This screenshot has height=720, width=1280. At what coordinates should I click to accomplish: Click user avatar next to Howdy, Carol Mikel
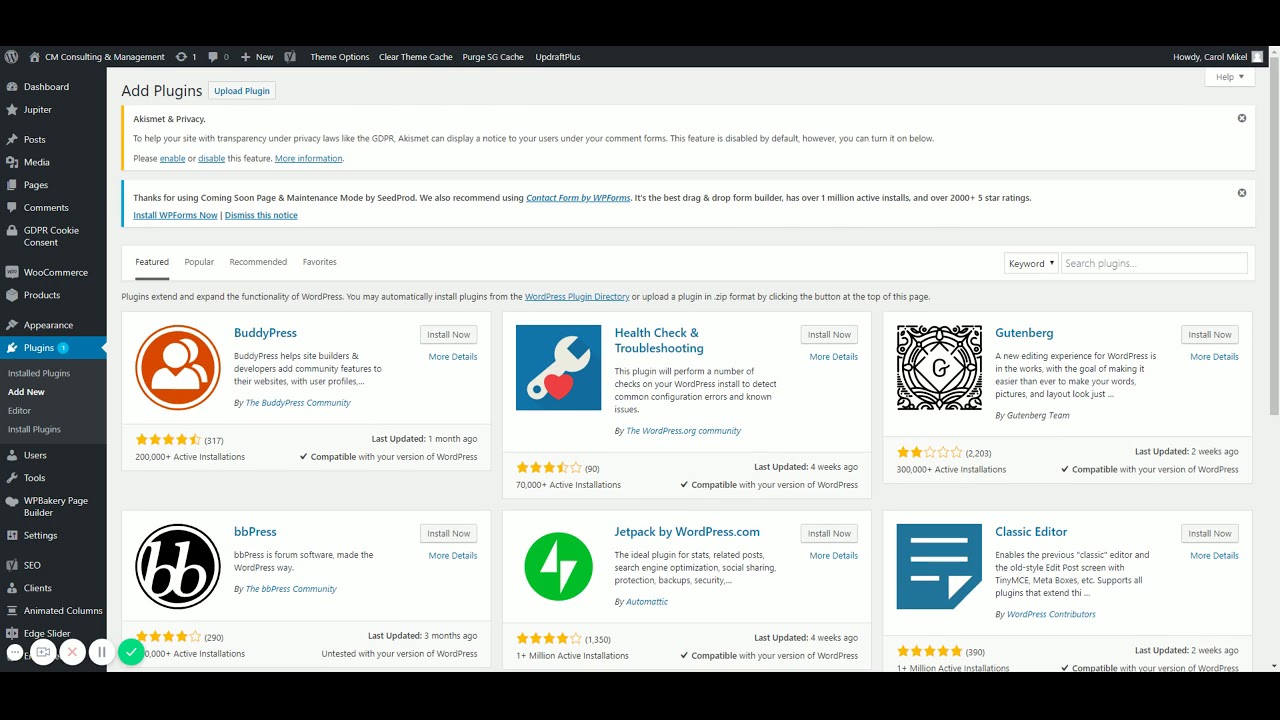[x=1257, y=57]
